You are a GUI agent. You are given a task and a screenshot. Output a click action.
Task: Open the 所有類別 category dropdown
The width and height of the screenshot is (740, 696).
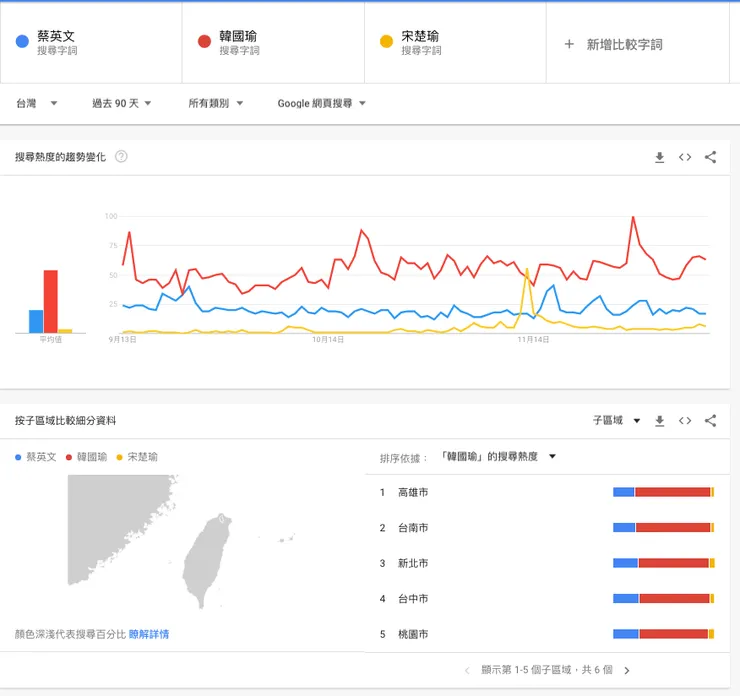[216, 103]
